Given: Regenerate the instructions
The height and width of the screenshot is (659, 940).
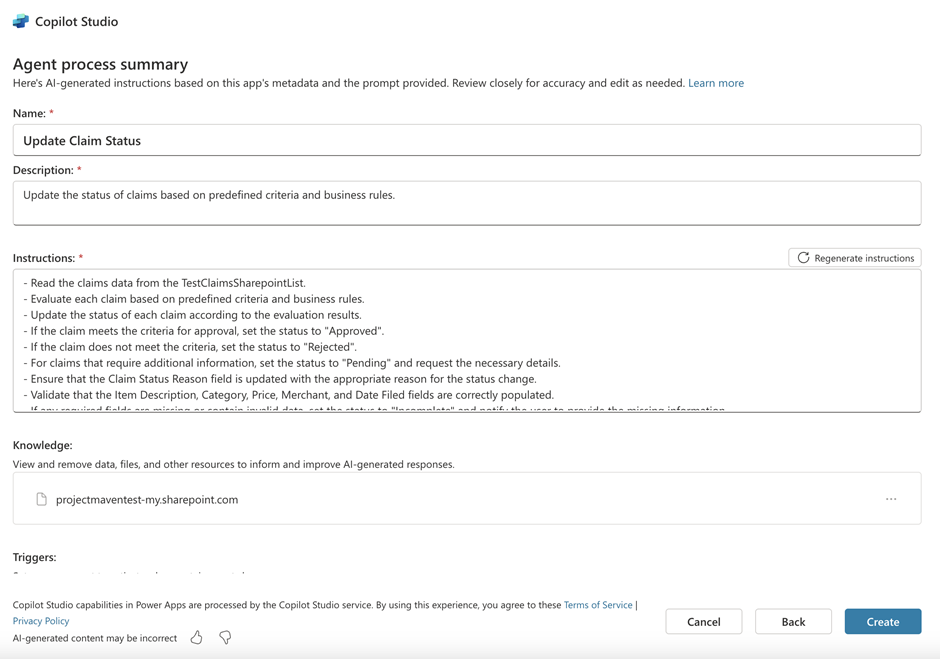Looking at the screenshot, I should [855, 258].
